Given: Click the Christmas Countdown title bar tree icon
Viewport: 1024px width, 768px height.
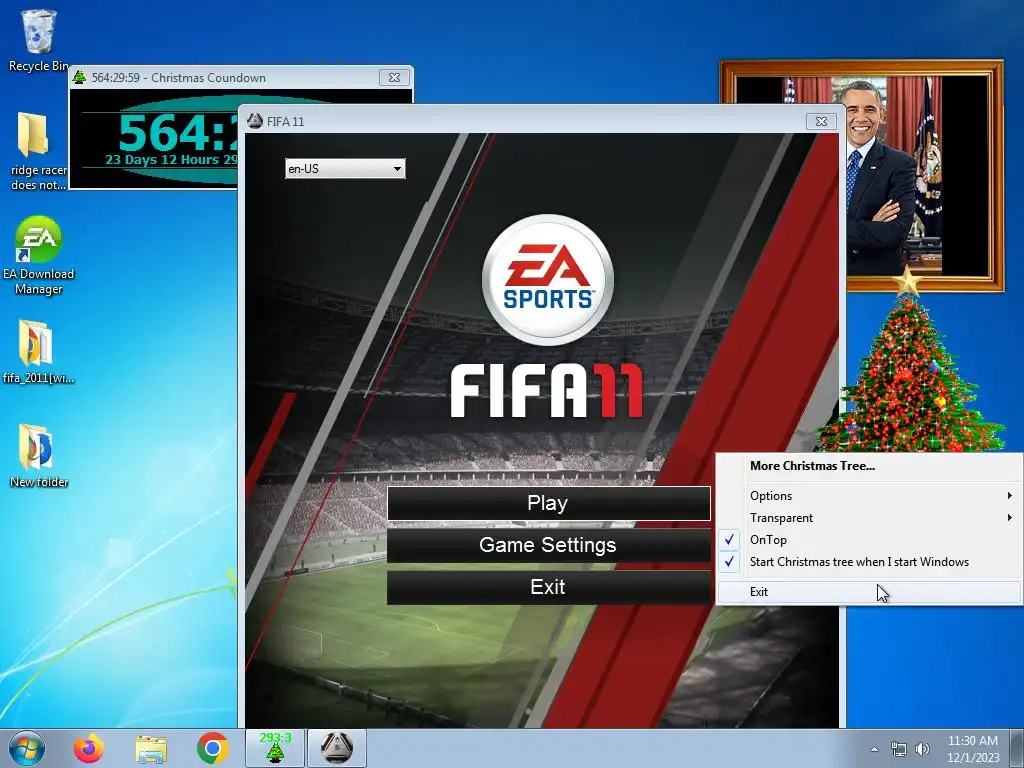Looking at the screenshot, I should point(80,77).
